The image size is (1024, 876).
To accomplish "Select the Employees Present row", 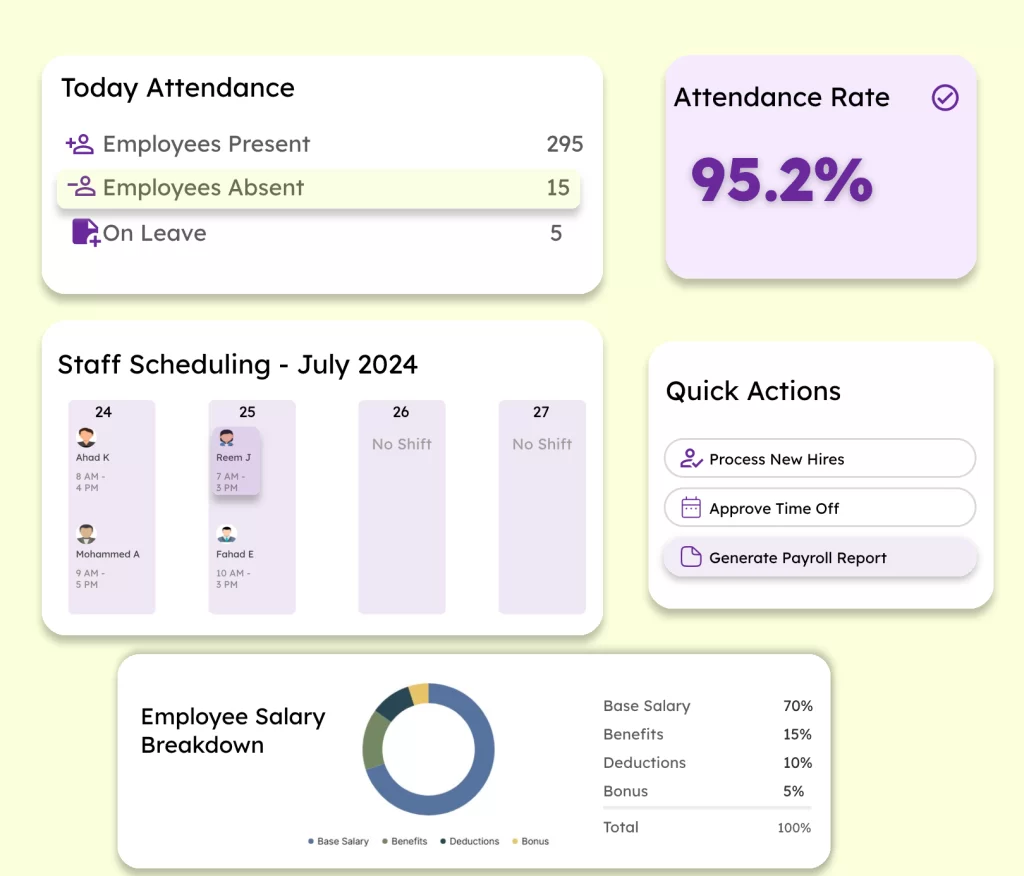I will click(324, 144).
